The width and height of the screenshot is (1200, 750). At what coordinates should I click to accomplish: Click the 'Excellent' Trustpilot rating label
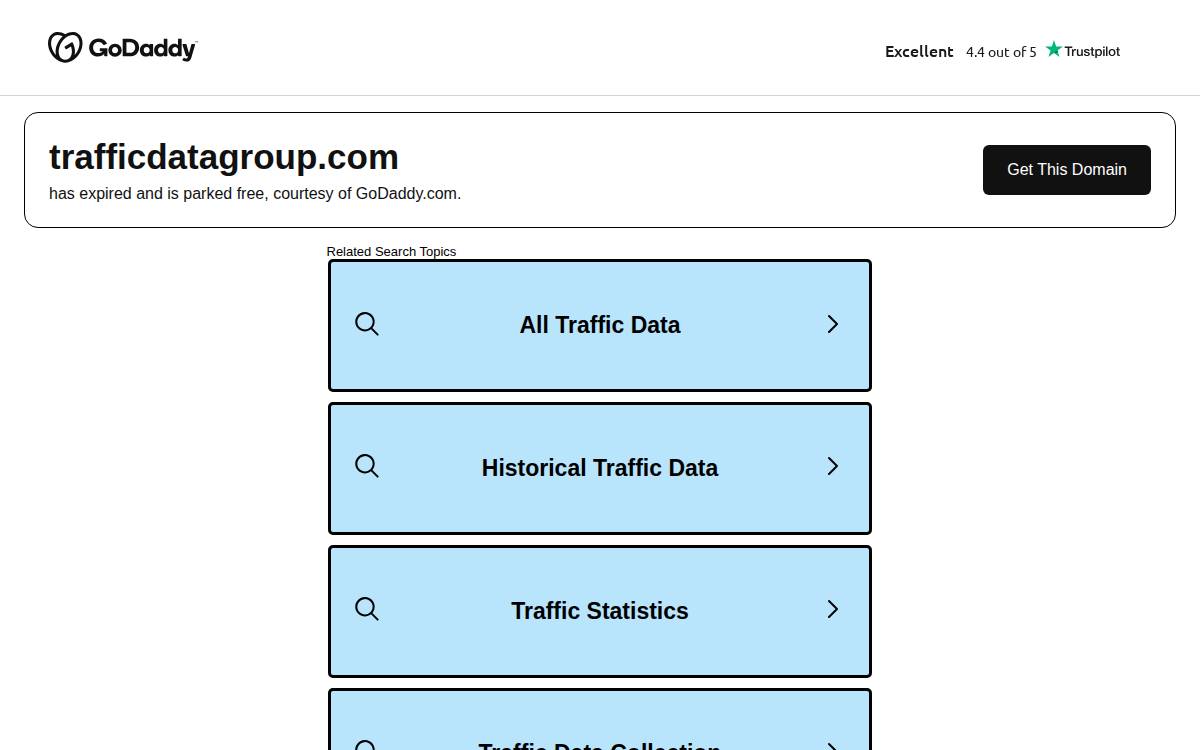coord(919,51)
